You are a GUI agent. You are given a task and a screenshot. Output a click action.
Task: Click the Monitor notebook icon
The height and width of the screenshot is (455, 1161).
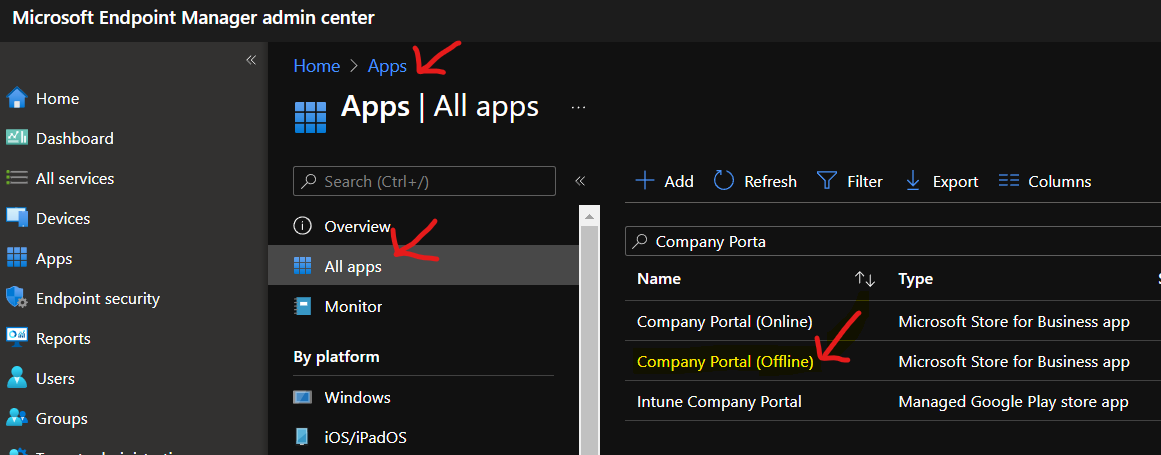pos(302,306)
